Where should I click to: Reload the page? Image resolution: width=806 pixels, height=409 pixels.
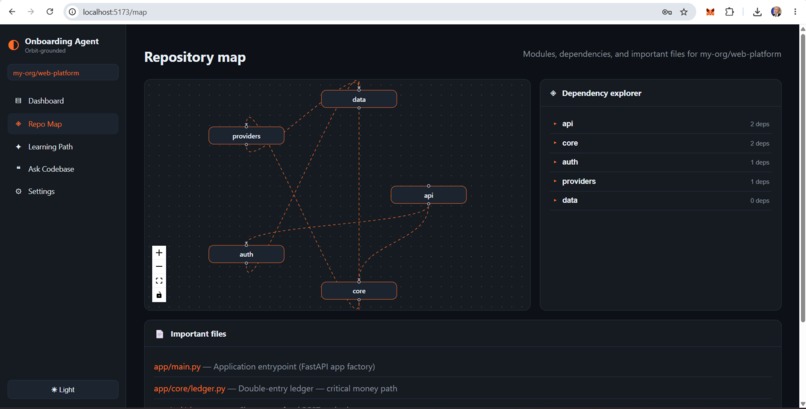click(x=50, y=12)
